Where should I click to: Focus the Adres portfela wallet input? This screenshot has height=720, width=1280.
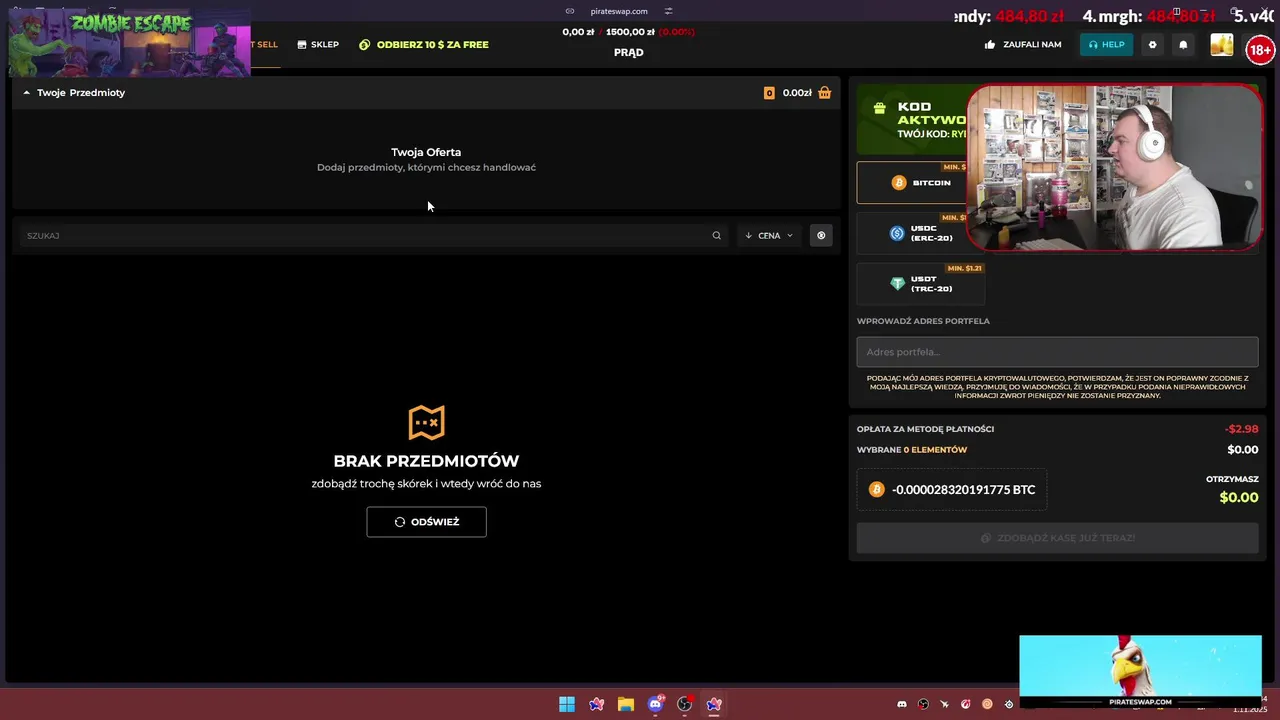1057,352
